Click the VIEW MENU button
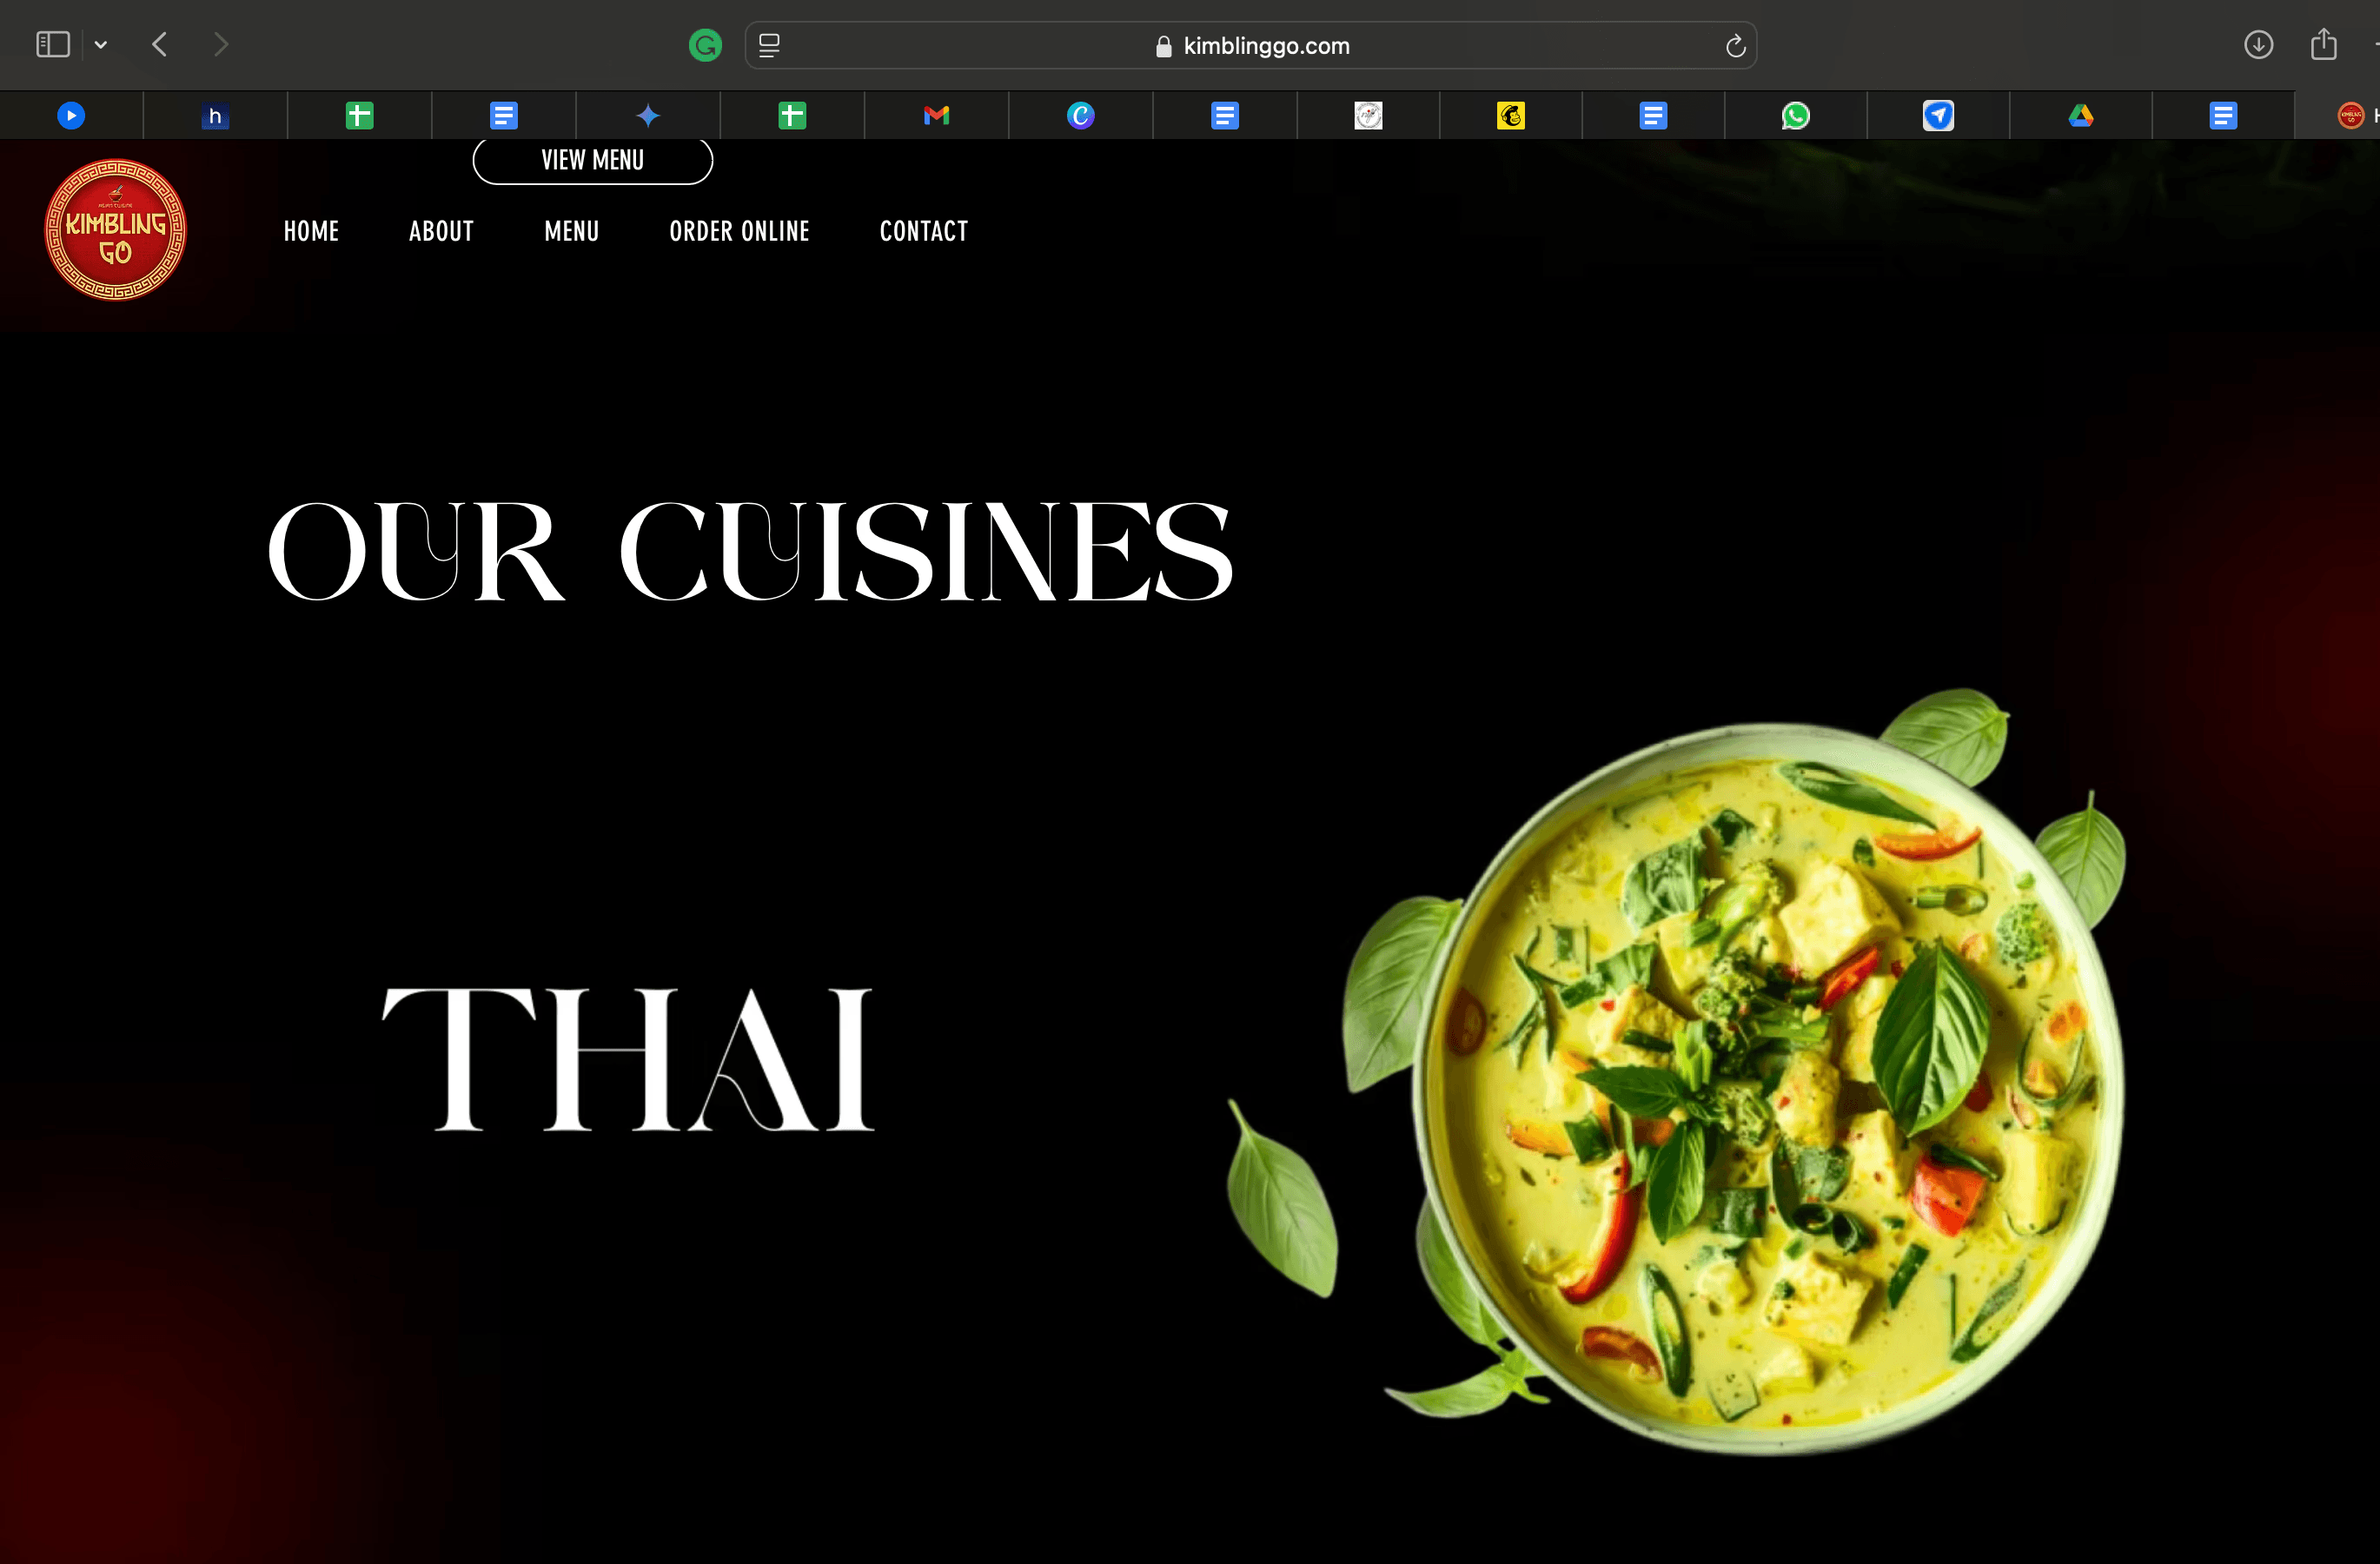The height and width of the screenshot is (1564, 2380). pos(592,160)
